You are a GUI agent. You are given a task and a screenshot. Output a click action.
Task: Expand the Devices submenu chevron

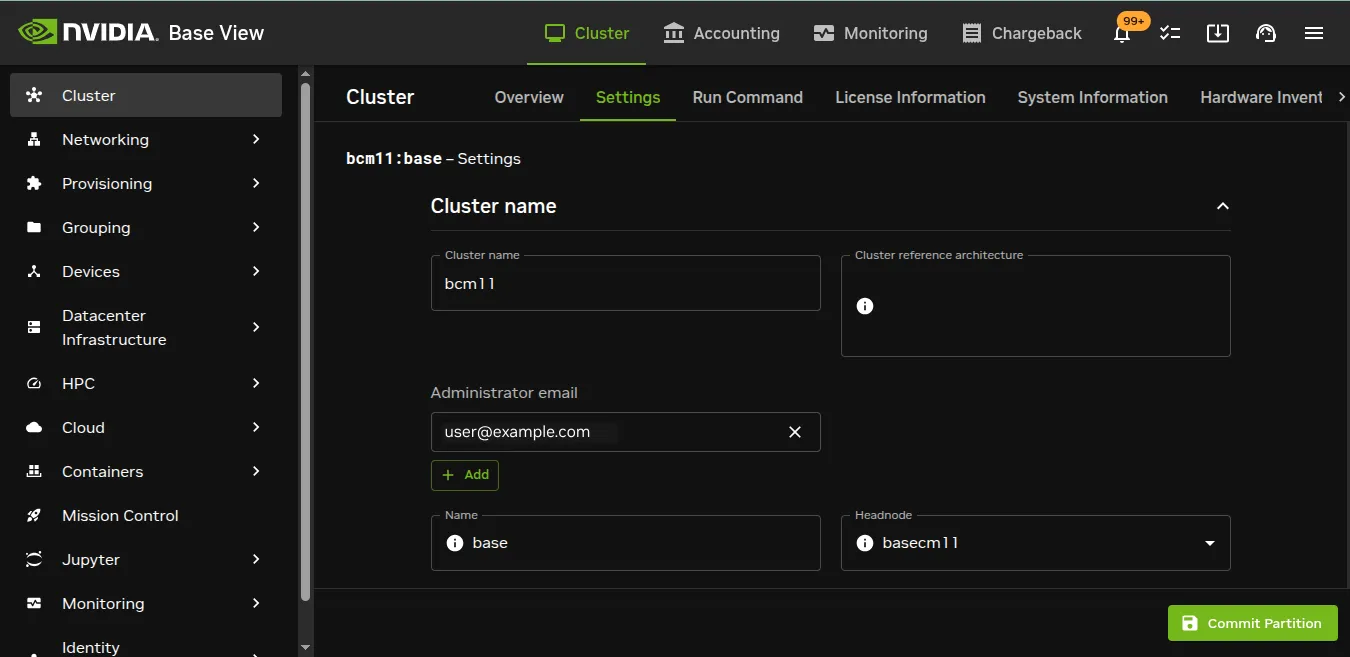pos(256,271)
